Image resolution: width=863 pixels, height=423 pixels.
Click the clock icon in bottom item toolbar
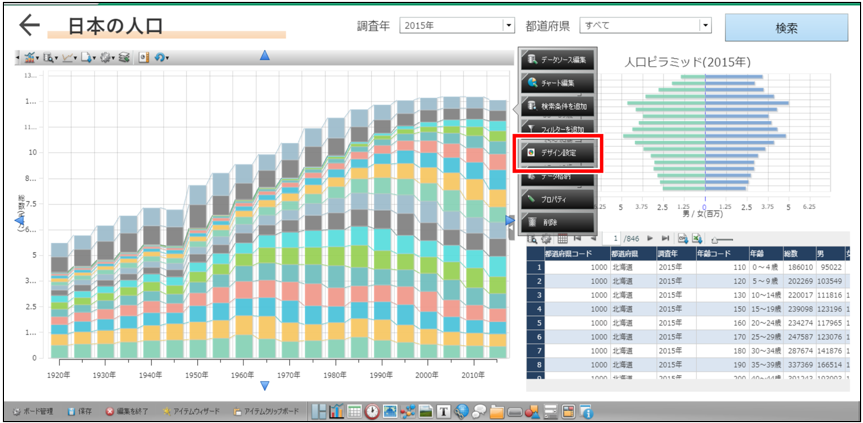[x=371, y=411]
